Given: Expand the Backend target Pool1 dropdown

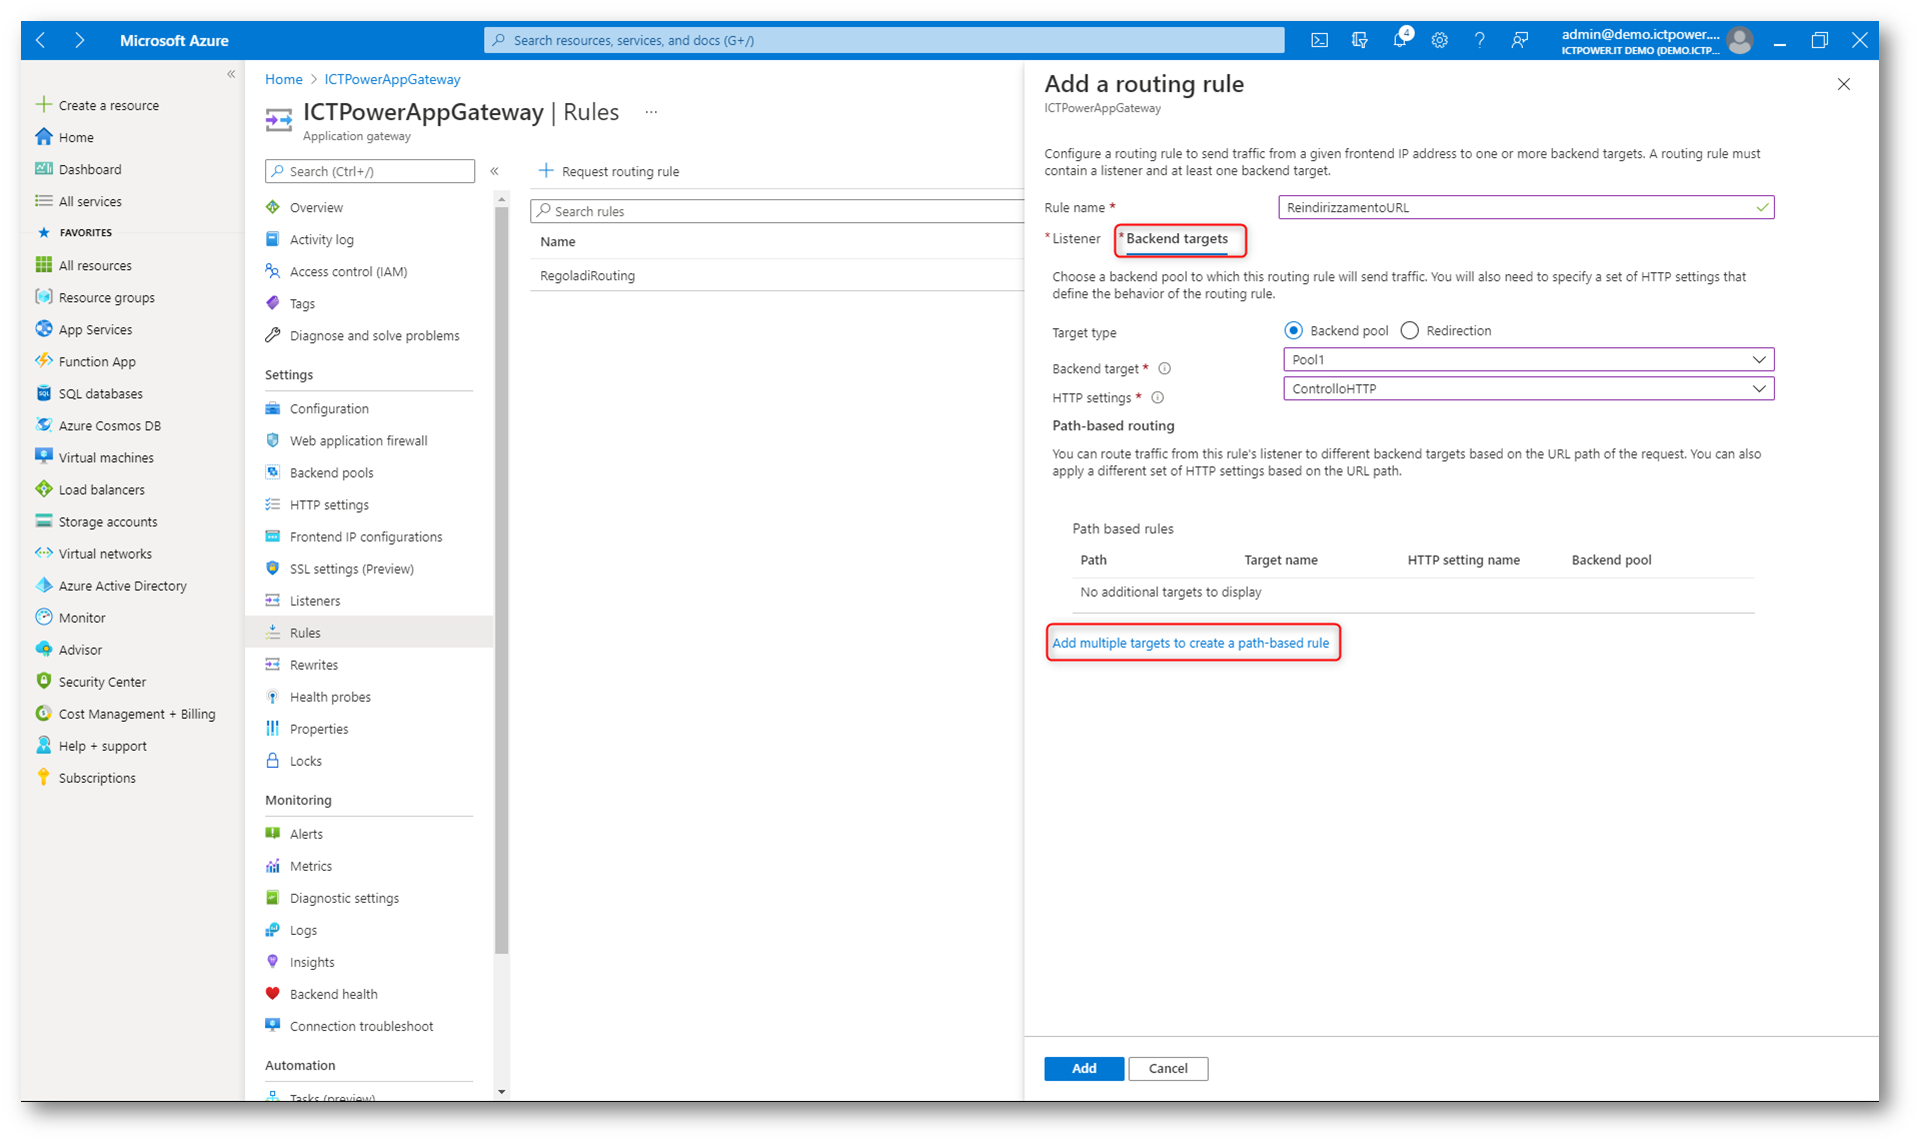Looking at the screenshot, I should (x=1528, y=359).
